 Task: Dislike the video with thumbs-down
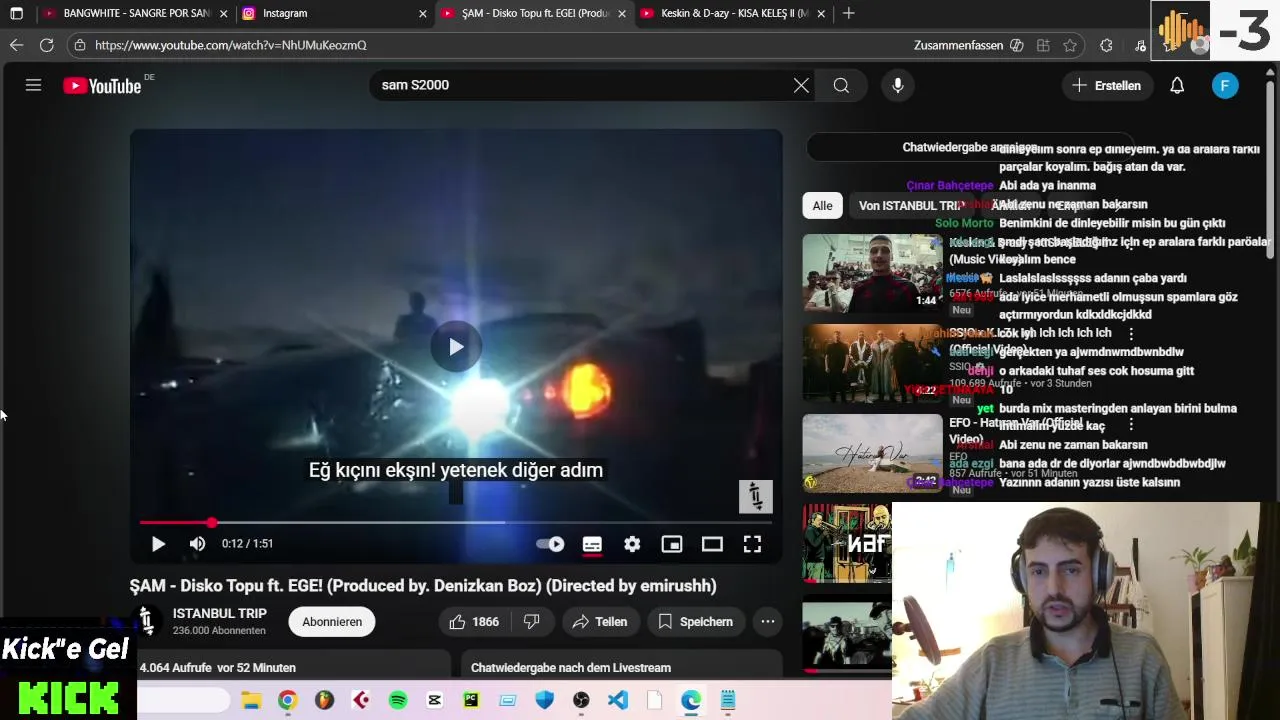[x=532, y=622]
